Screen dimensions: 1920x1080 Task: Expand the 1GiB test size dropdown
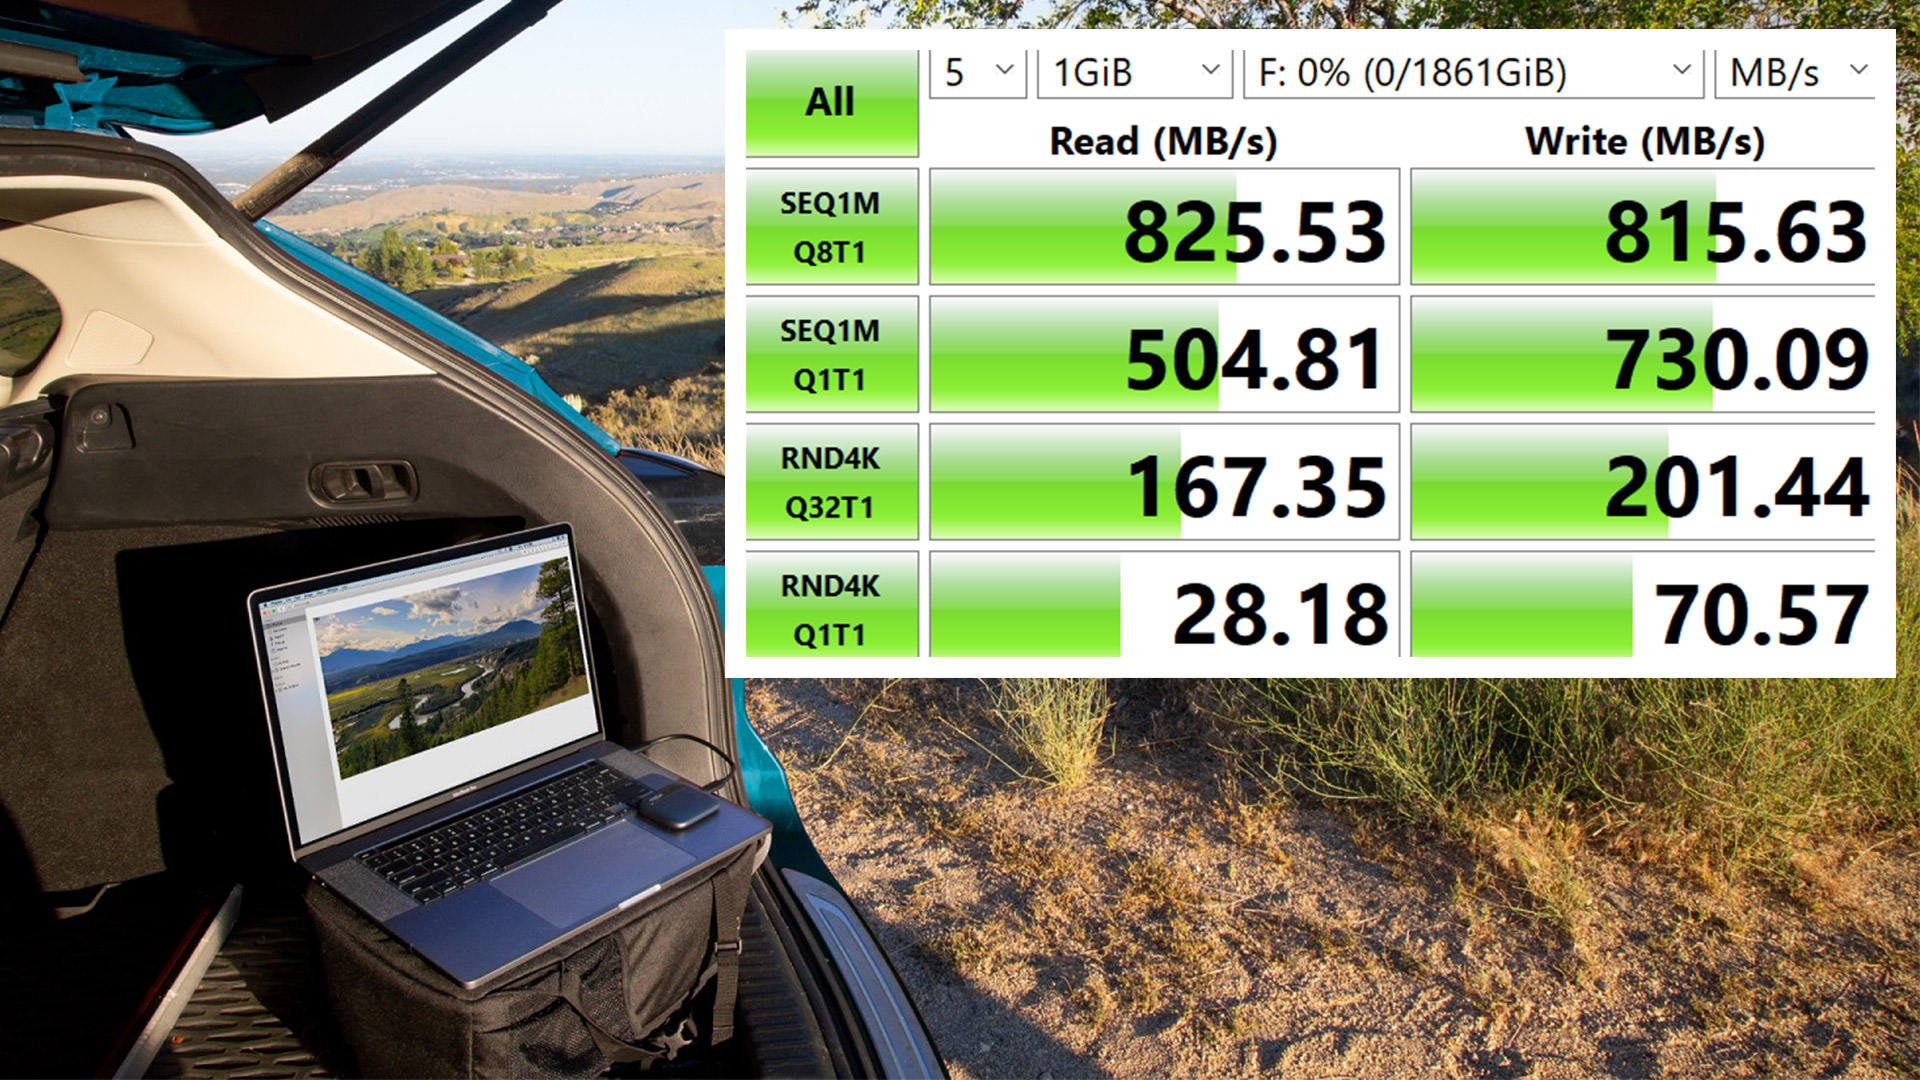(x=1134, y=73)
